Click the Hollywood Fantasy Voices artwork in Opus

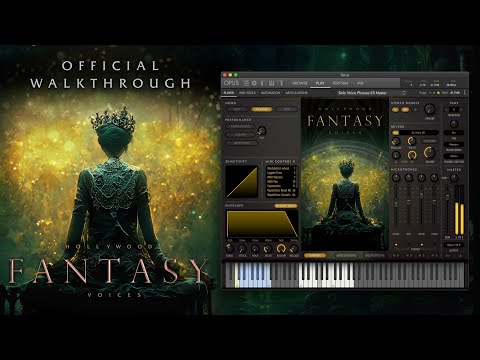345,174
